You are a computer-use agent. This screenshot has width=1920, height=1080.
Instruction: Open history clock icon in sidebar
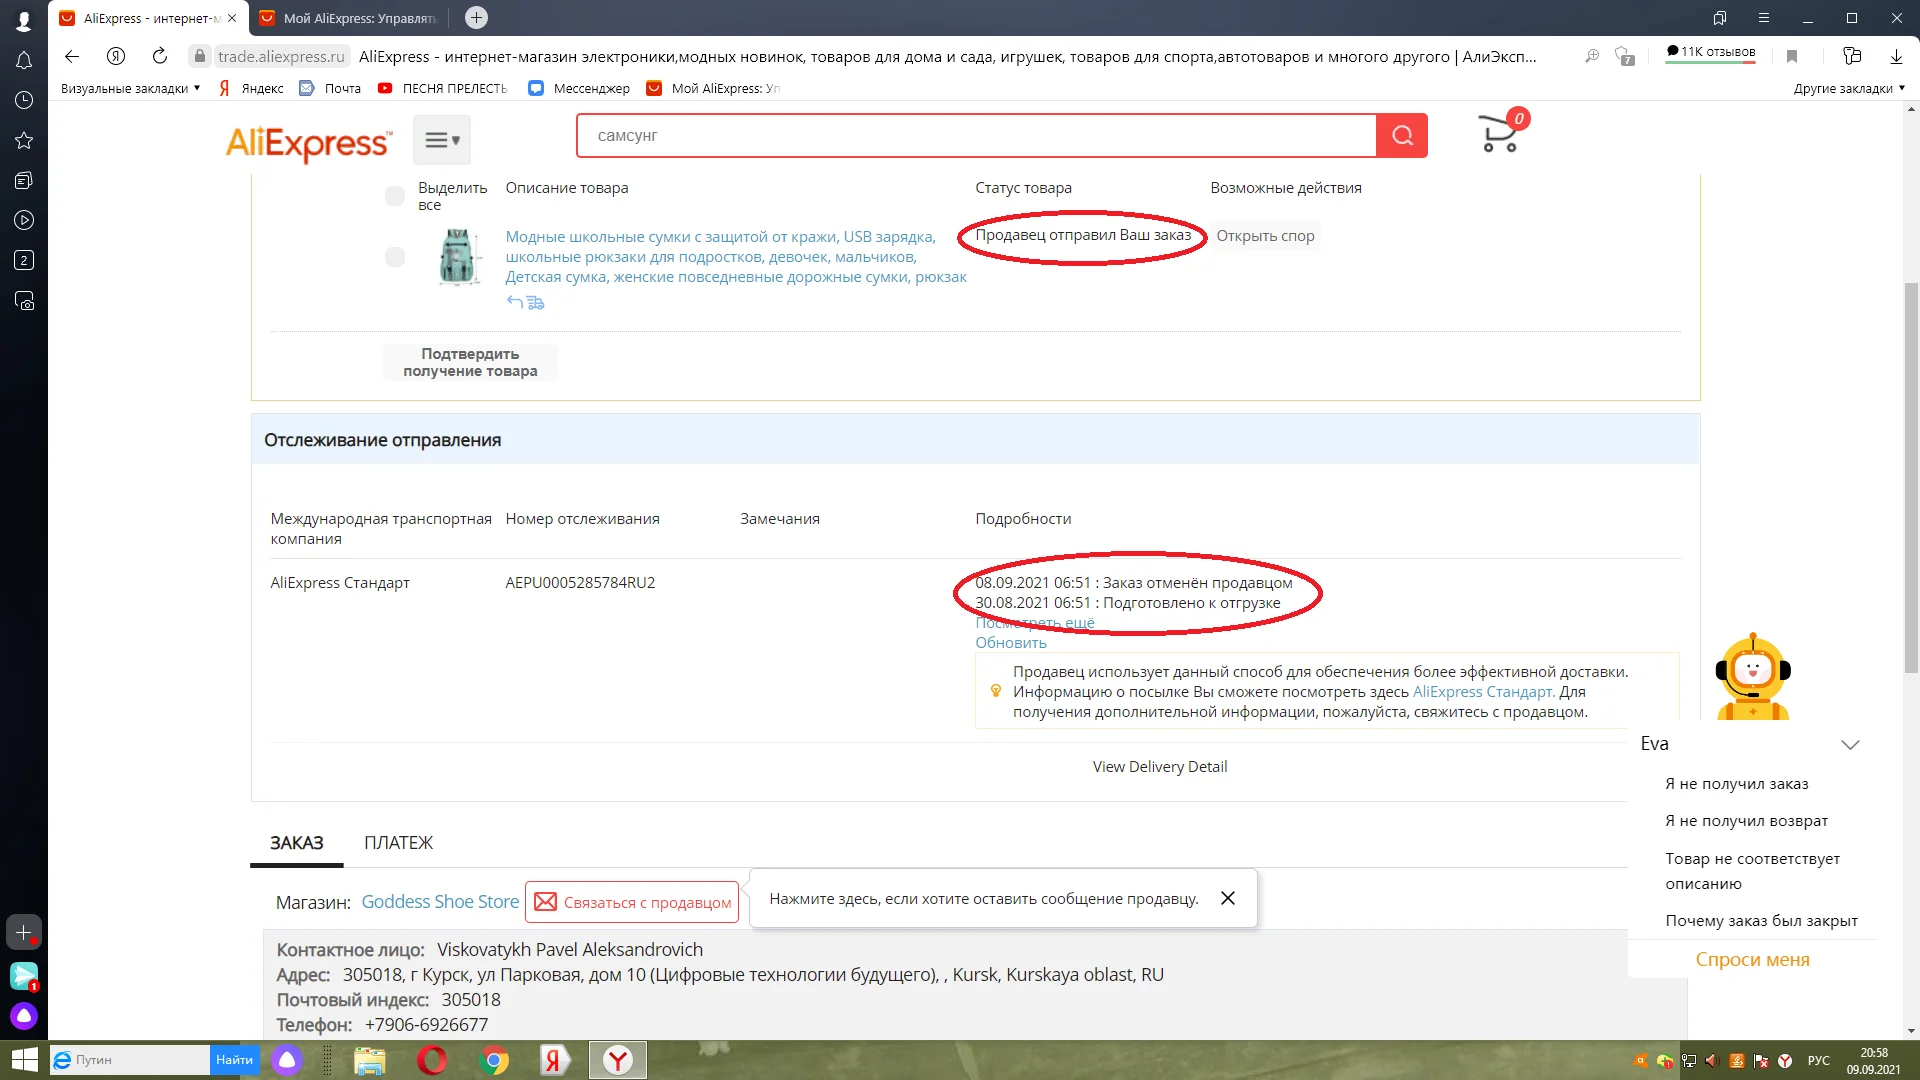pos(24,100)
